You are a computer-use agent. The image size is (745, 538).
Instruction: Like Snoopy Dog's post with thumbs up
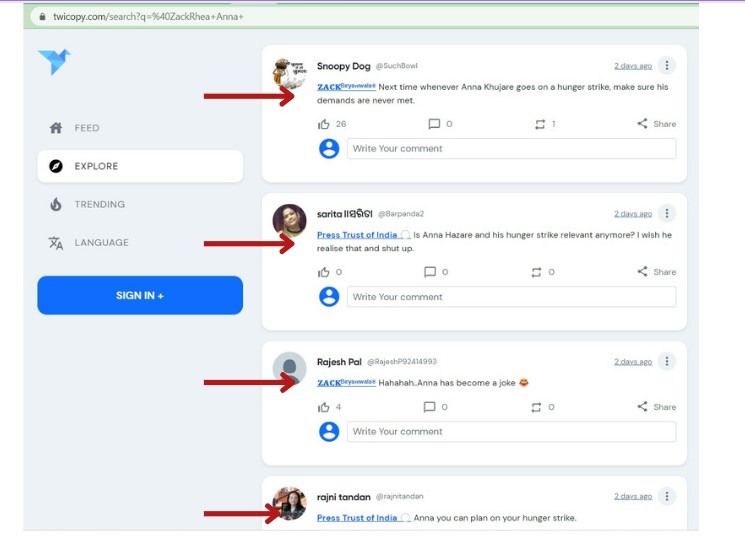point(323,124)
